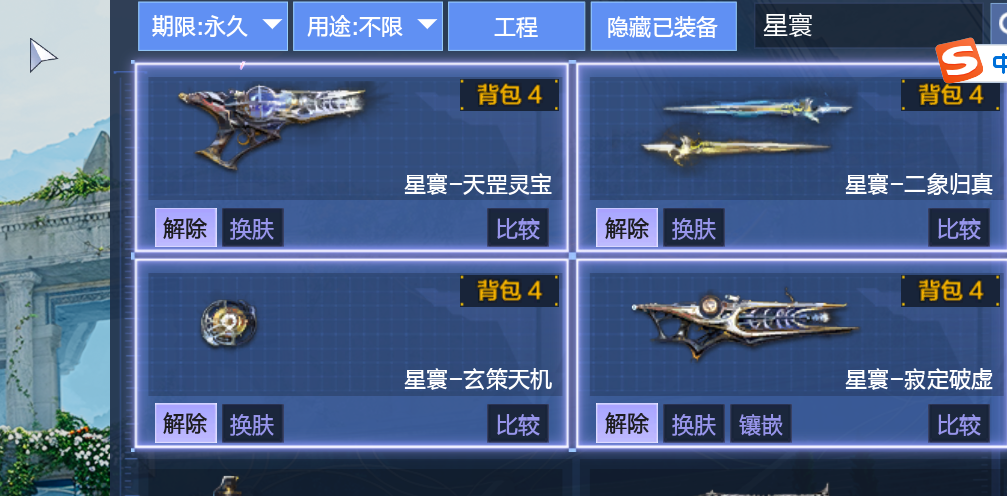Click the 星寰-玄策天机 grenade icon
Viewport: 1007px width, 496px height.
point(229,324)
